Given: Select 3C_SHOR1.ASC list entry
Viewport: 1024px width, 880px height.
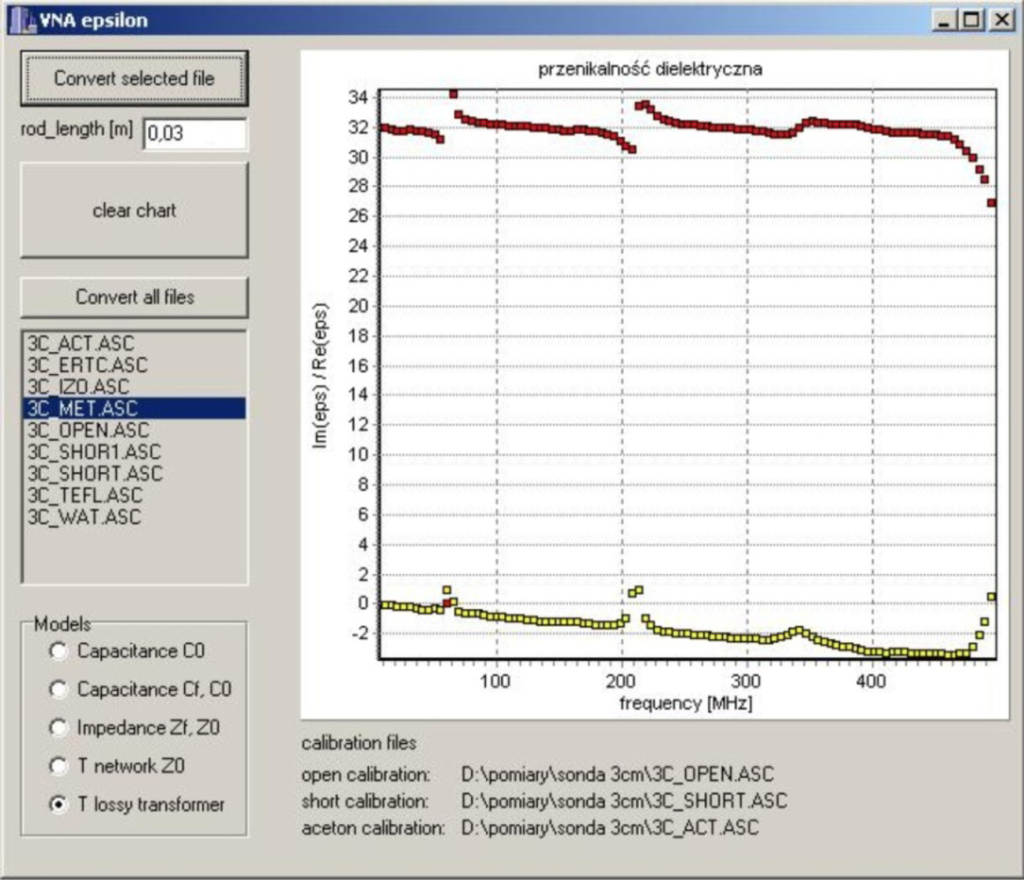Looking at the screenshot, I should click(x=93, y=452).
